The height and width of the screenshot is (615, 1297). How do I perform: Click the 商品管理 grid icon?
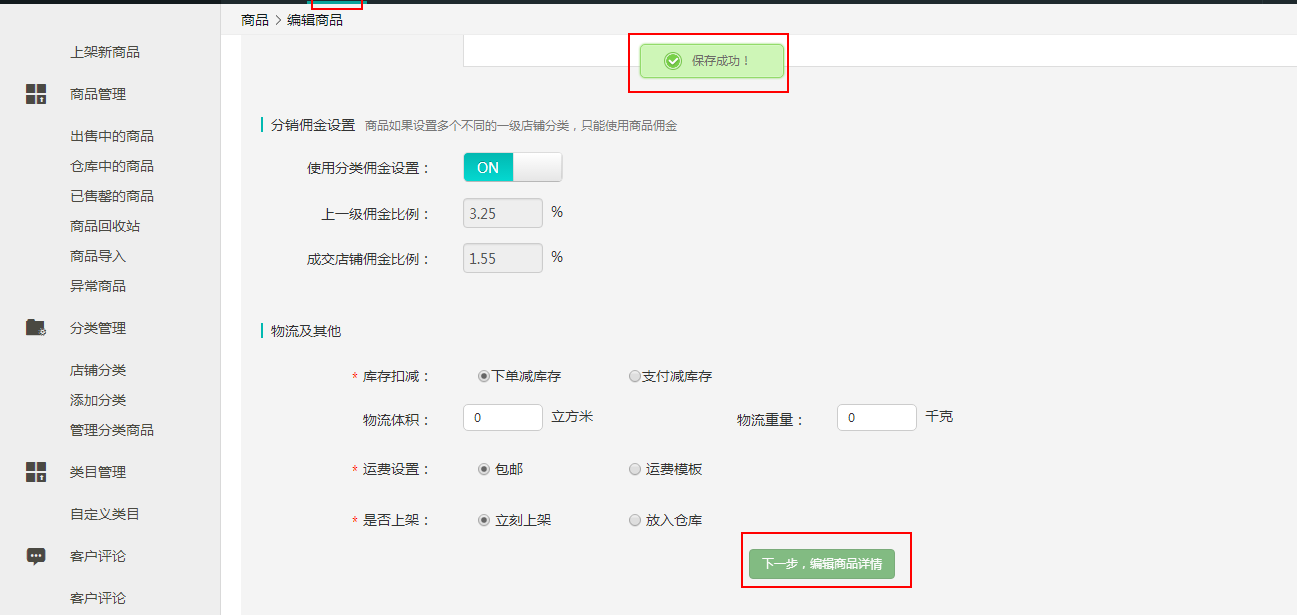tap(36, 95)
